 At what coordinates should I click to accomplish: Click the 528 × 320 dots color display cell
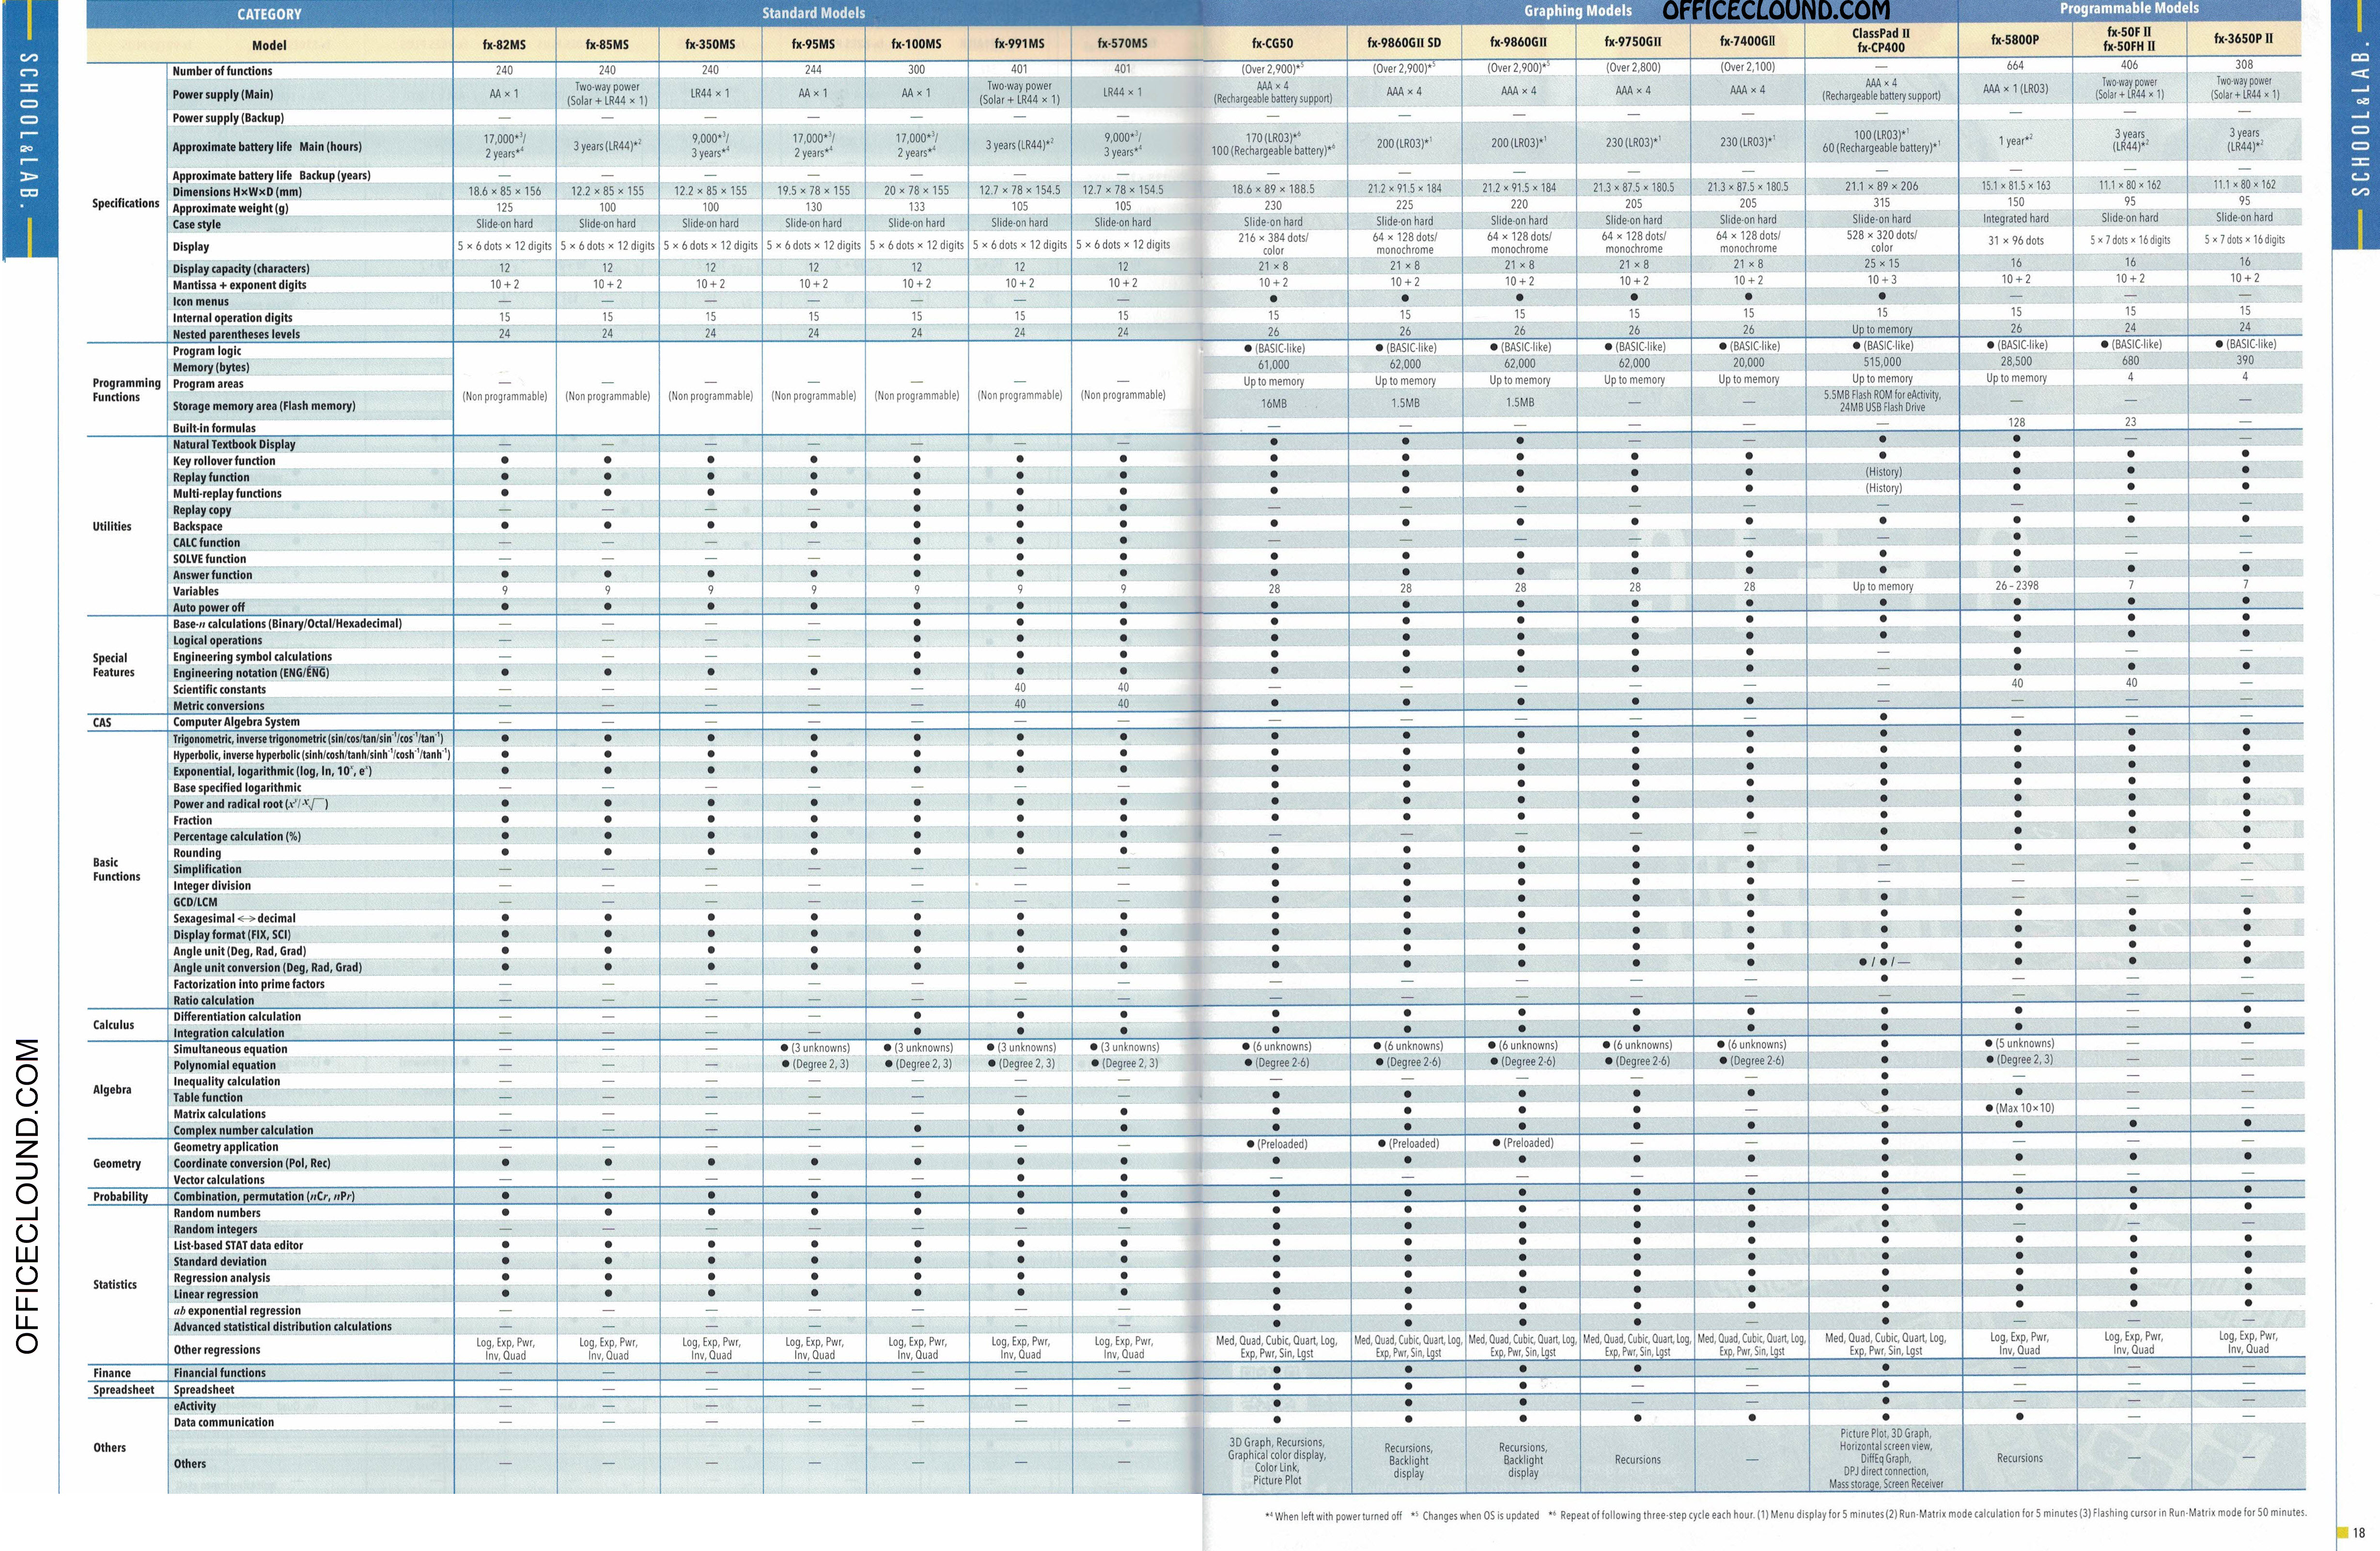point(1881,241)
